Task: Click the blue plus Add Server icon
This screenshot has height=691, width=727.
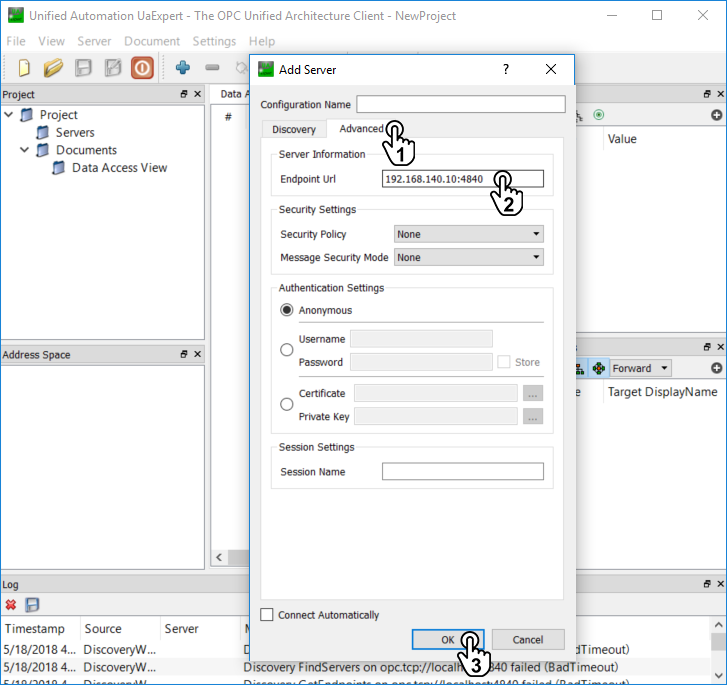Action: 182,68
